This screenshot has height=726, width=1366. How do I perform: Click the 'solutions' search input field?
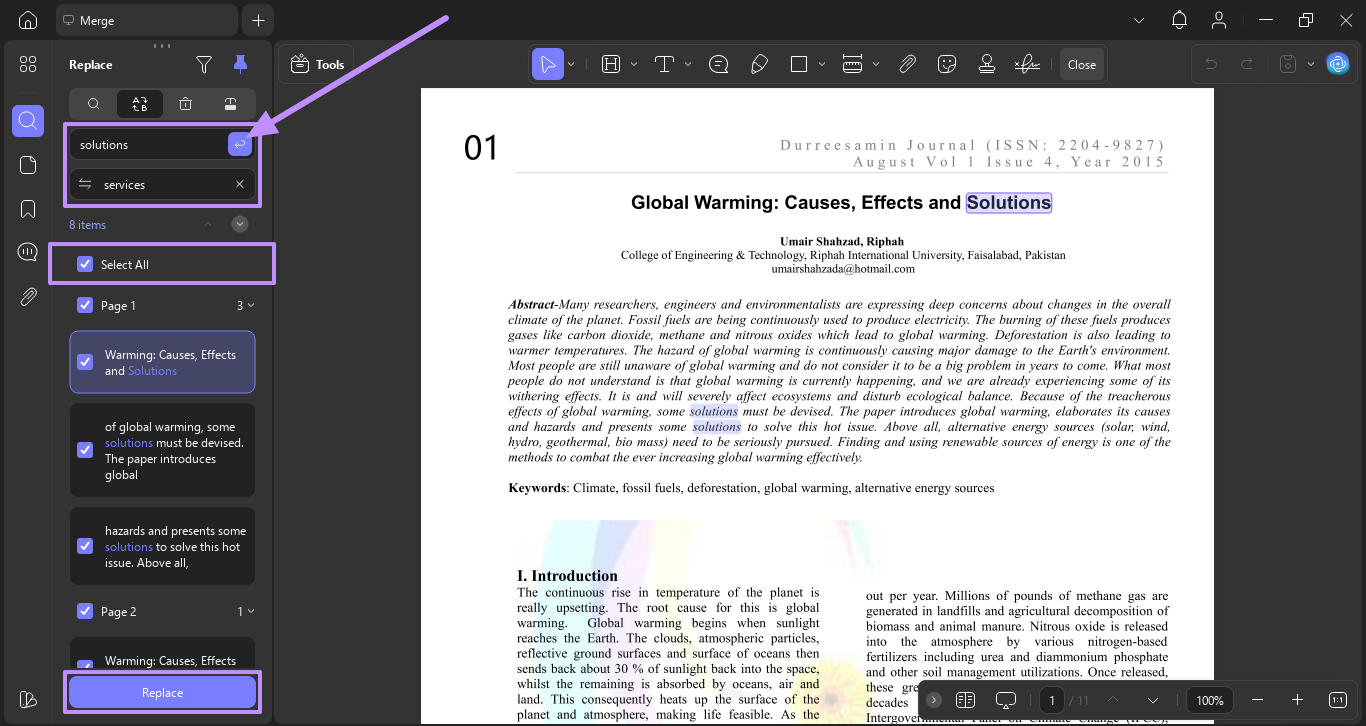click(x=150, y=145)
